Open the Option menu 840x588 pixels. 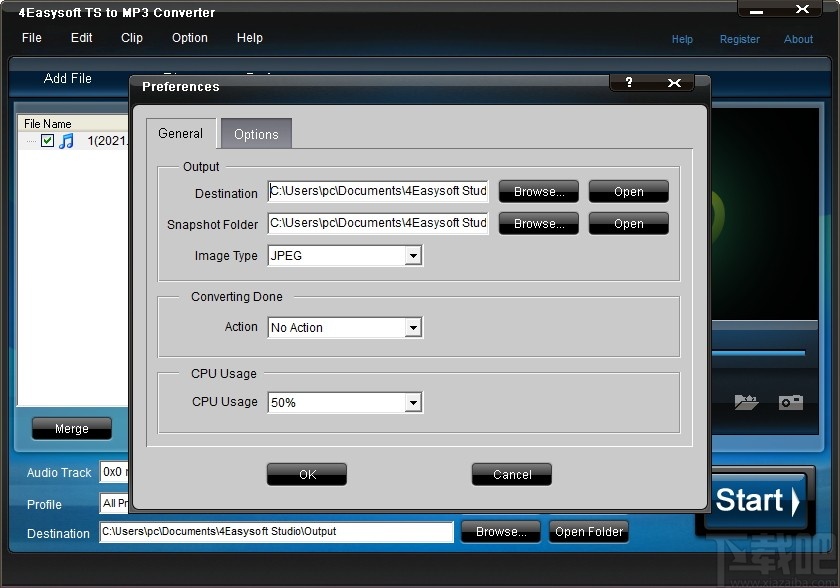coord(189,38)
